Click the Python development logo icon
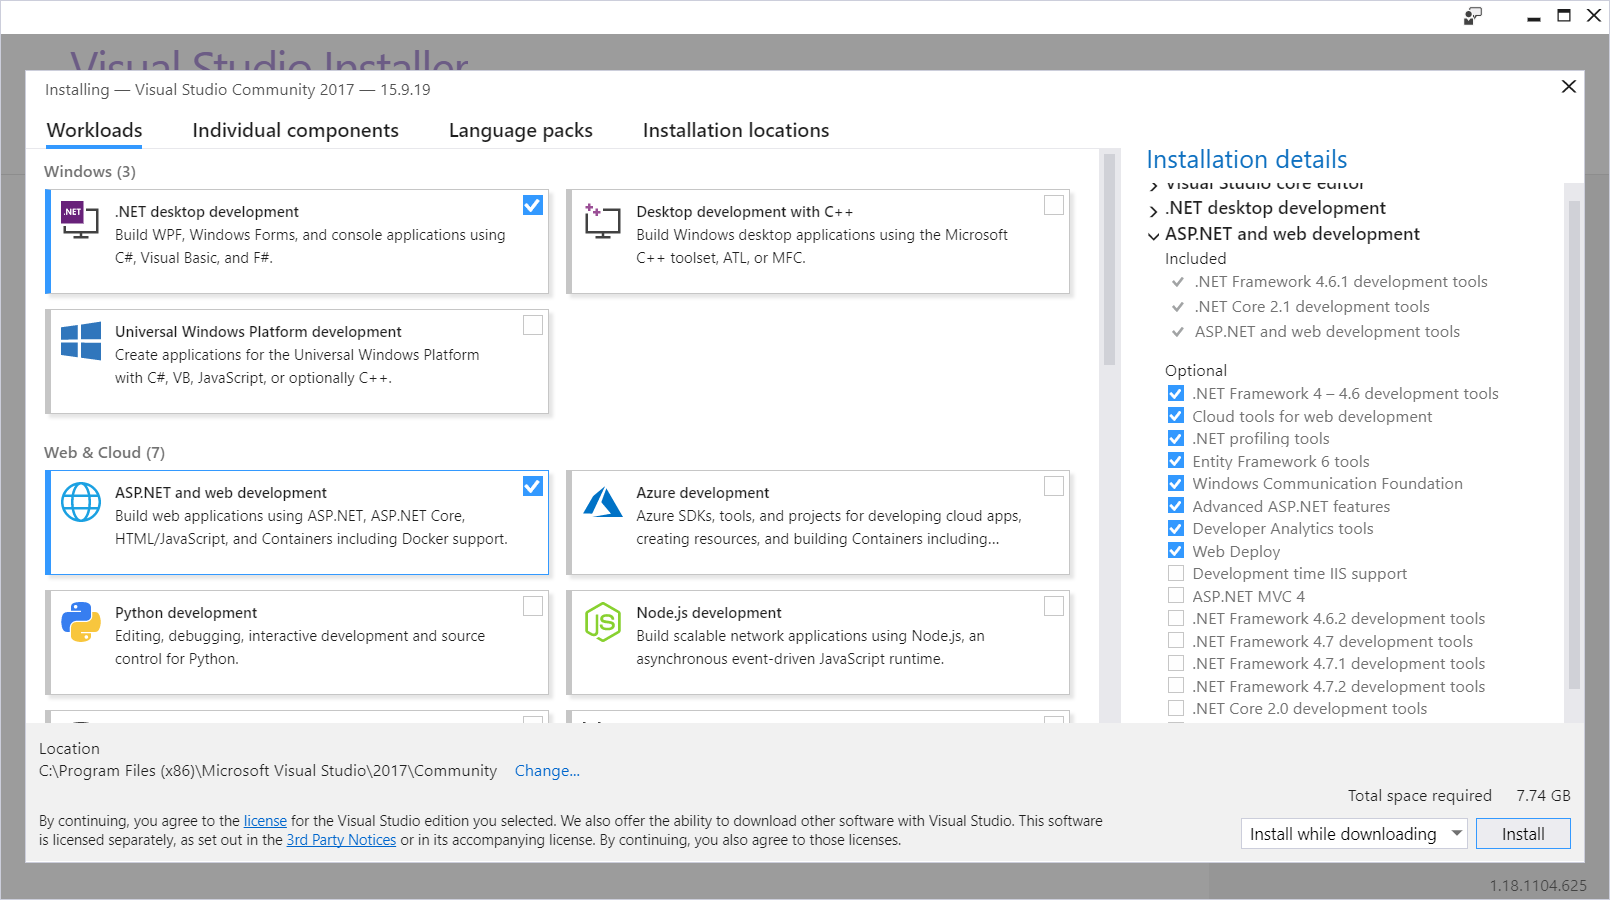This screenshot has height=900, width=1610. [x=80, y=622]
